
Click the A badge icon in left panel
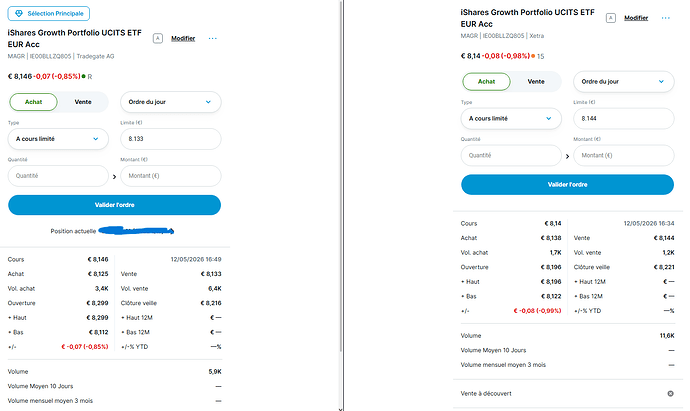pyautogui.click(x=158, y=39)
